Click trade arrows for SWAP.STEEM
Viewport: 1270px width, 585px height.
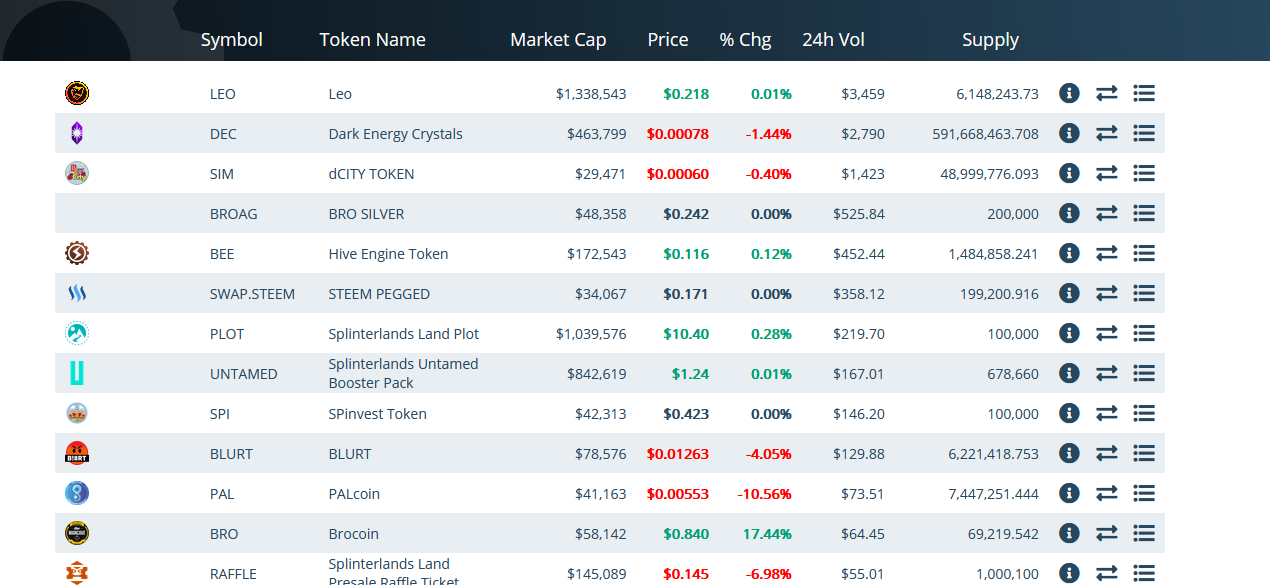[1106, 293]
